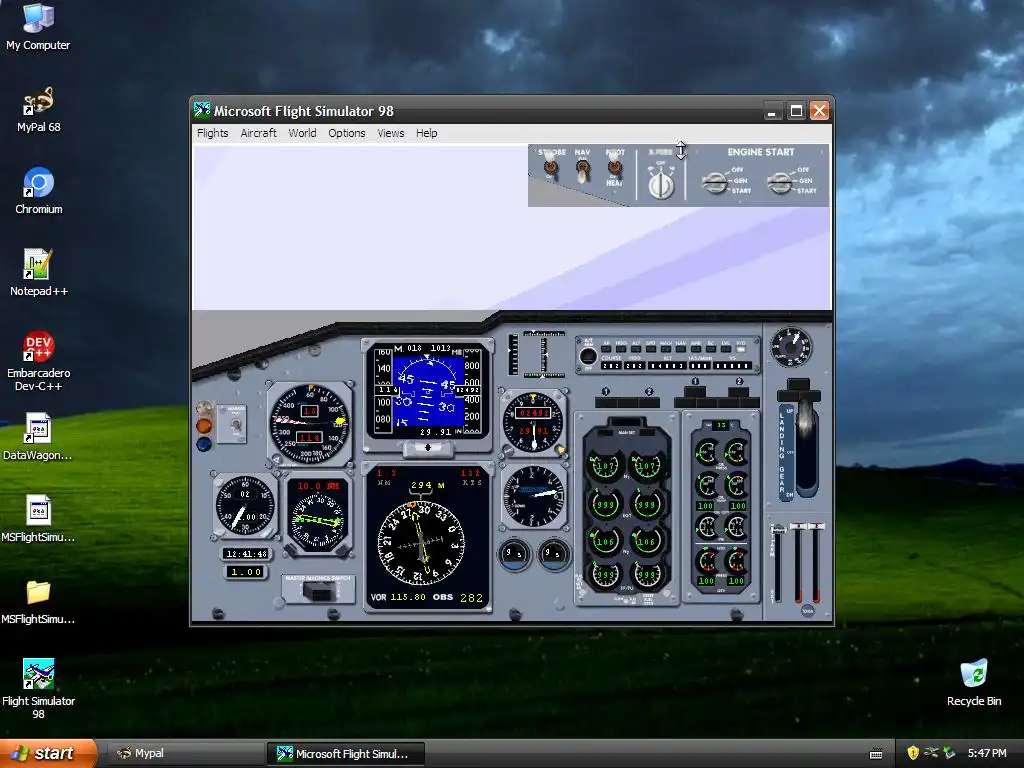
Task: Click the left fuel quantity gauge
Action: click(x=514, y=554)
